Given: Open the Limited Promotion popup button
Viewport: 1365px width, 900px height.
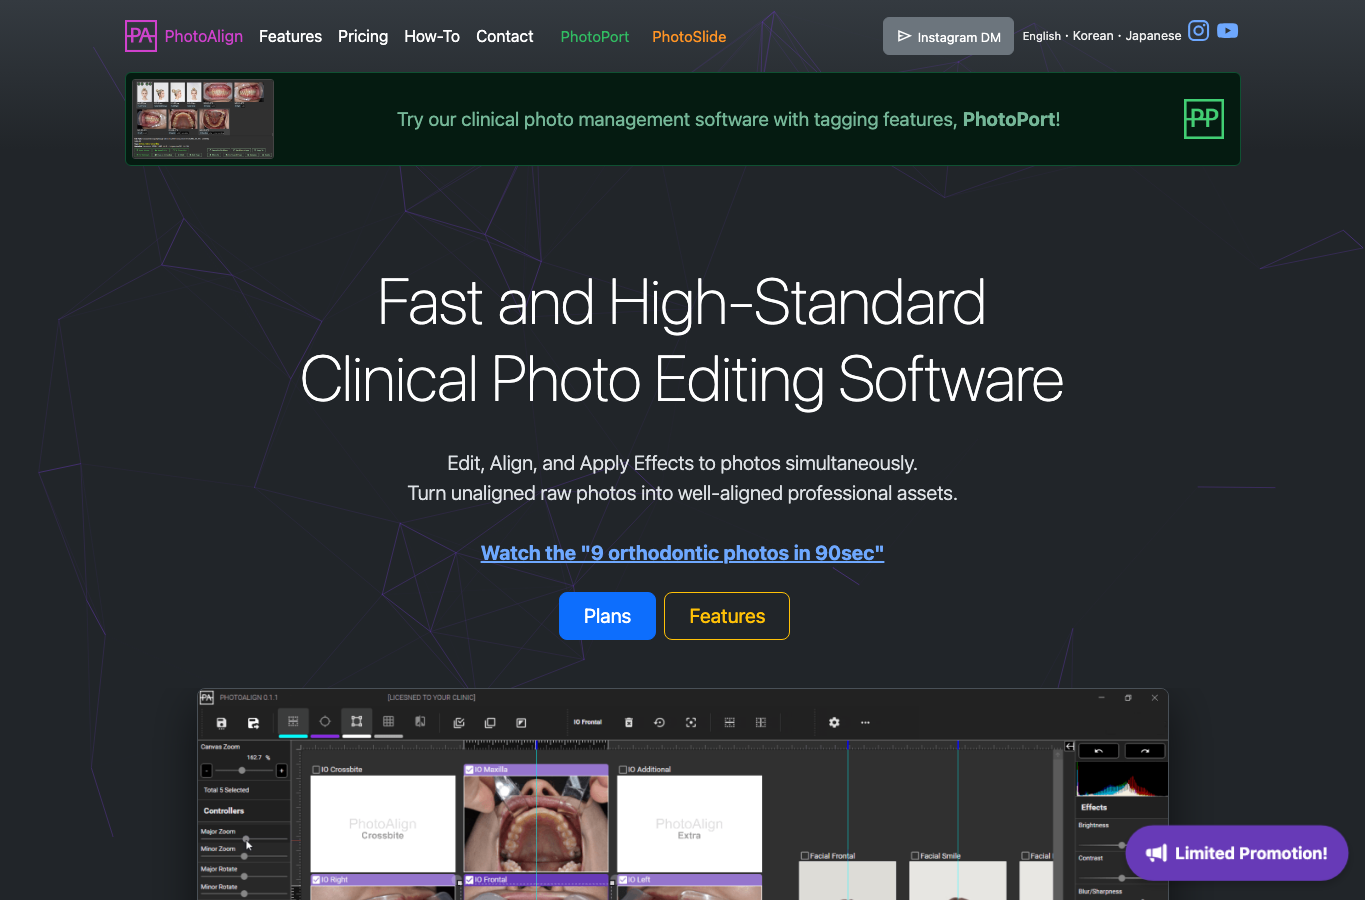Looking at the screenshot, I should tap(1237, 853).
